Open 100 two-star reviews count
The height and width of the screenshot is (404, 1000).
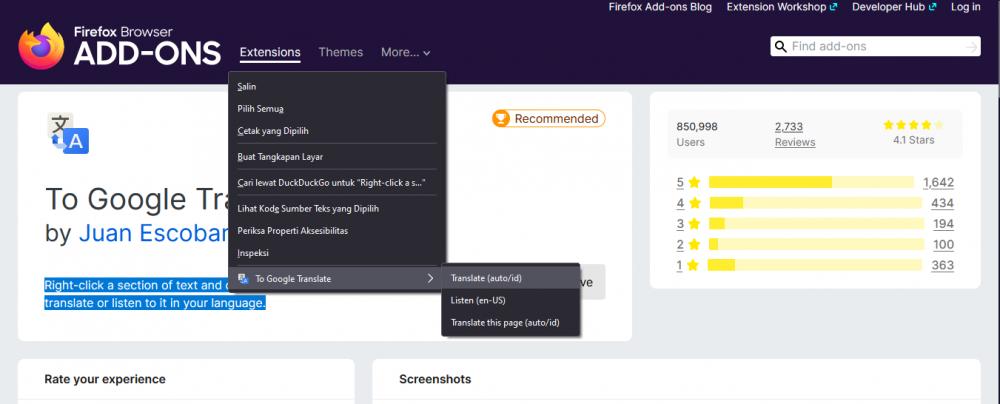(943, 244)
